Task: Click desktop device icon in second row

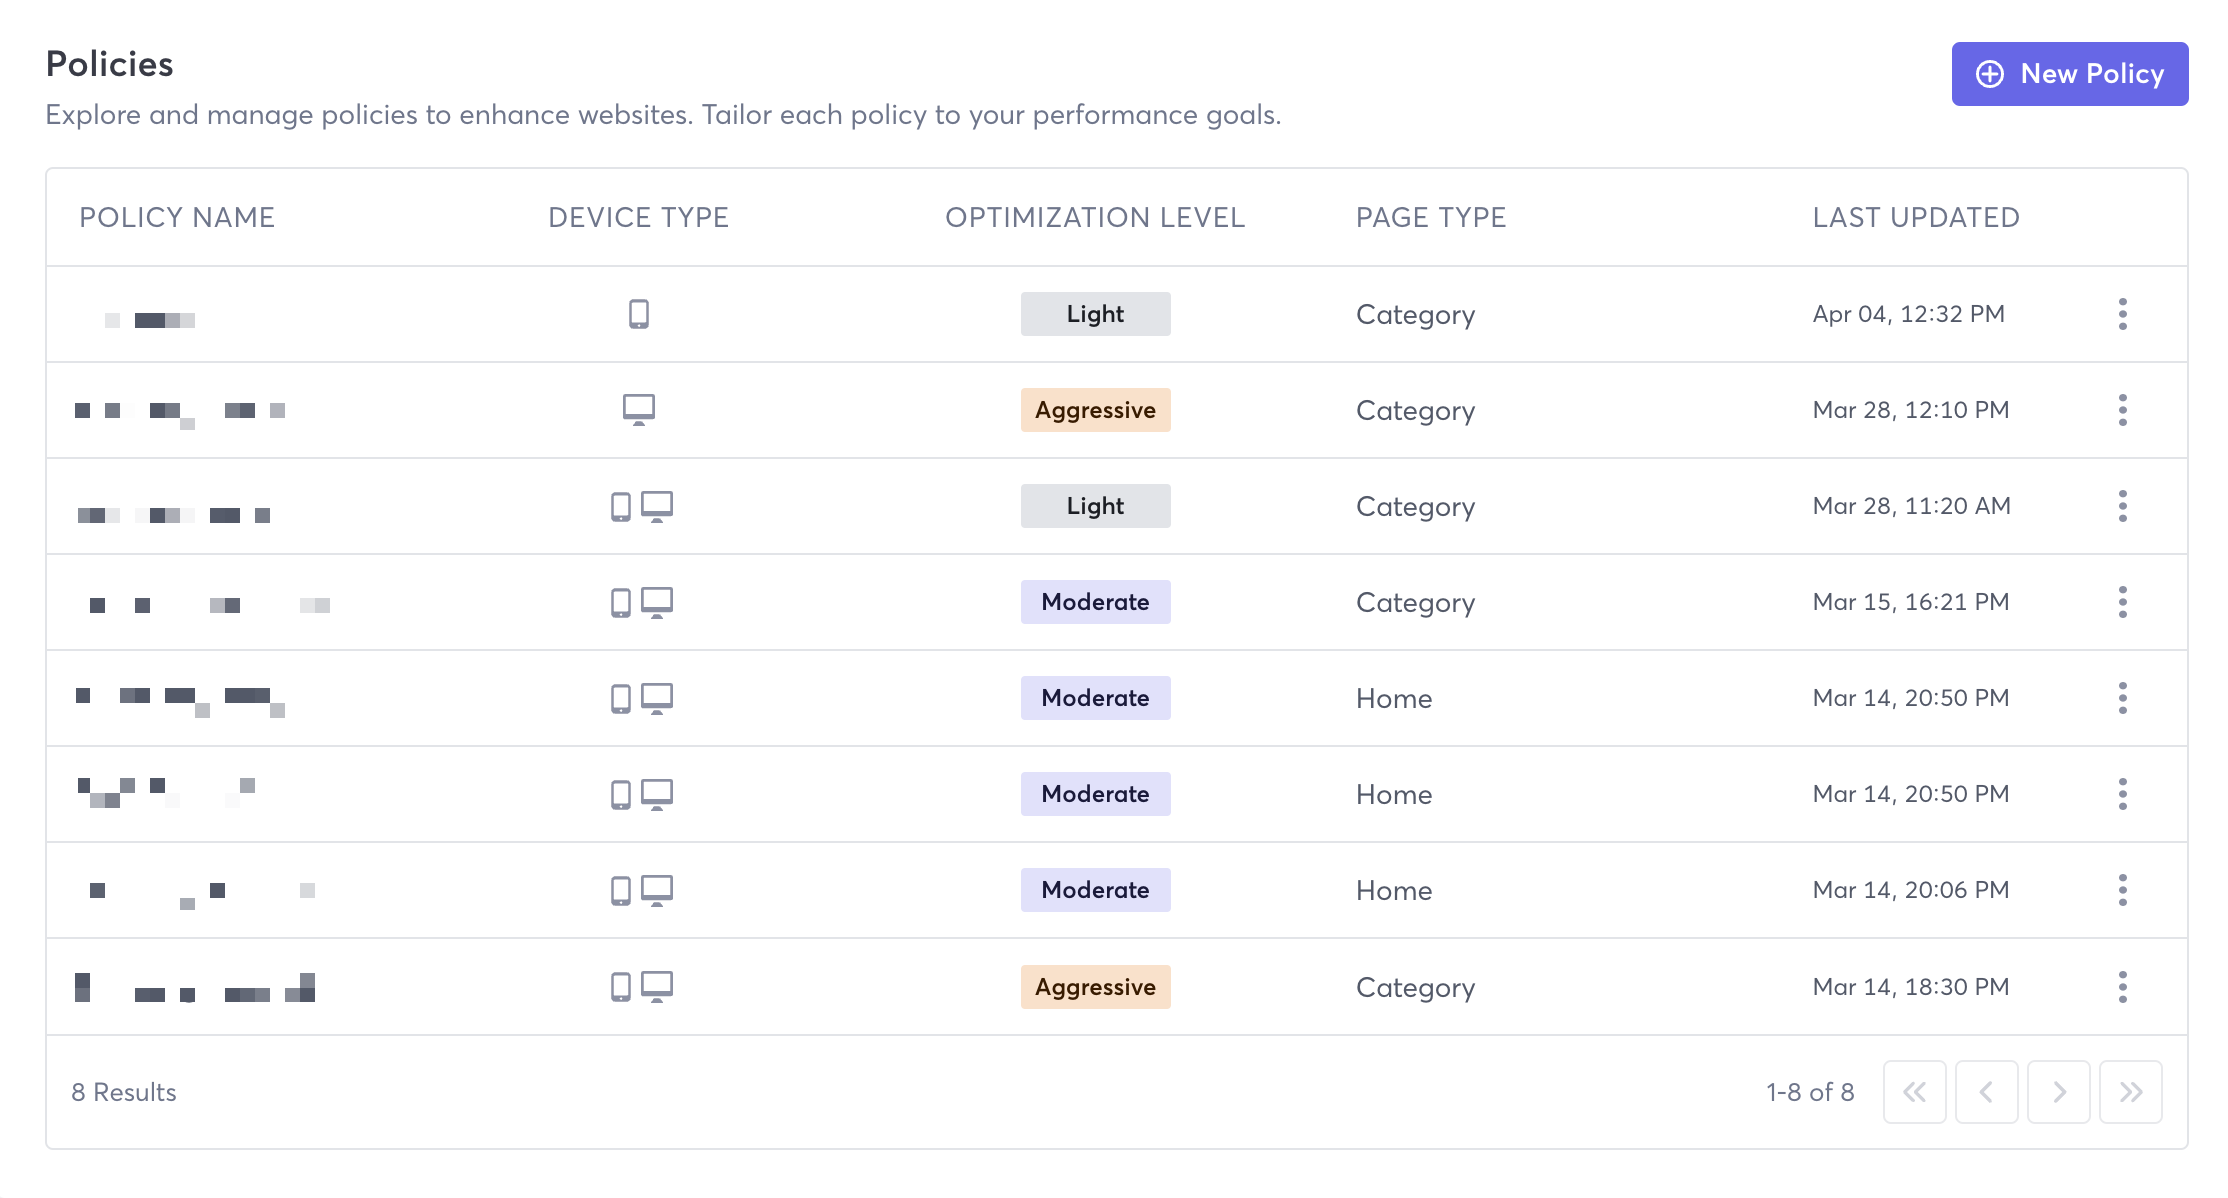Action: click(x=639, y=410)
